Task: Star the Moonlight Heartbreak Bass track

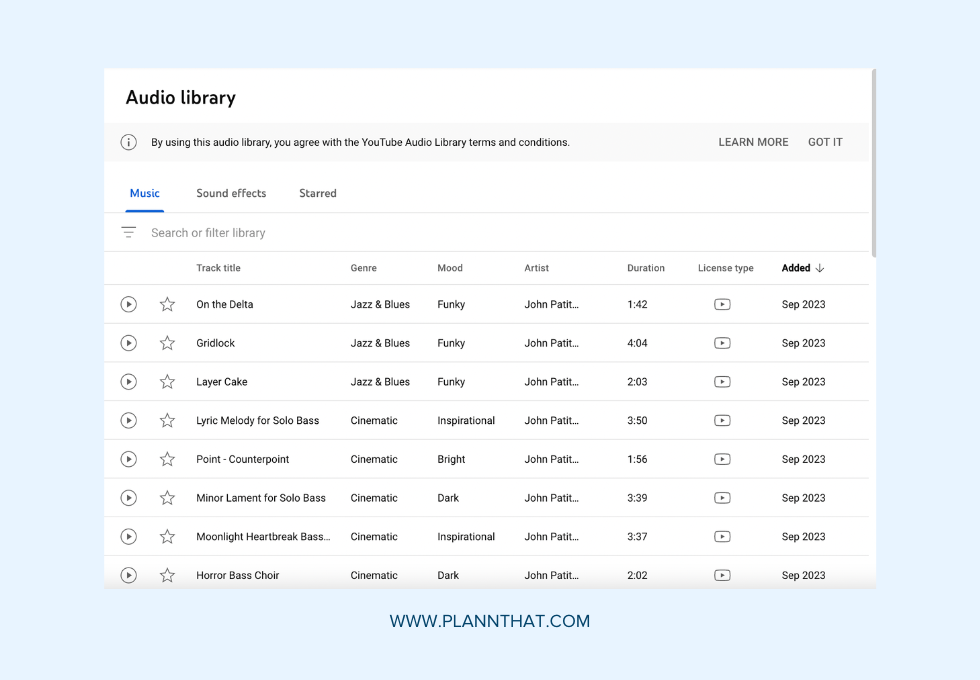Action: (167, 537)
